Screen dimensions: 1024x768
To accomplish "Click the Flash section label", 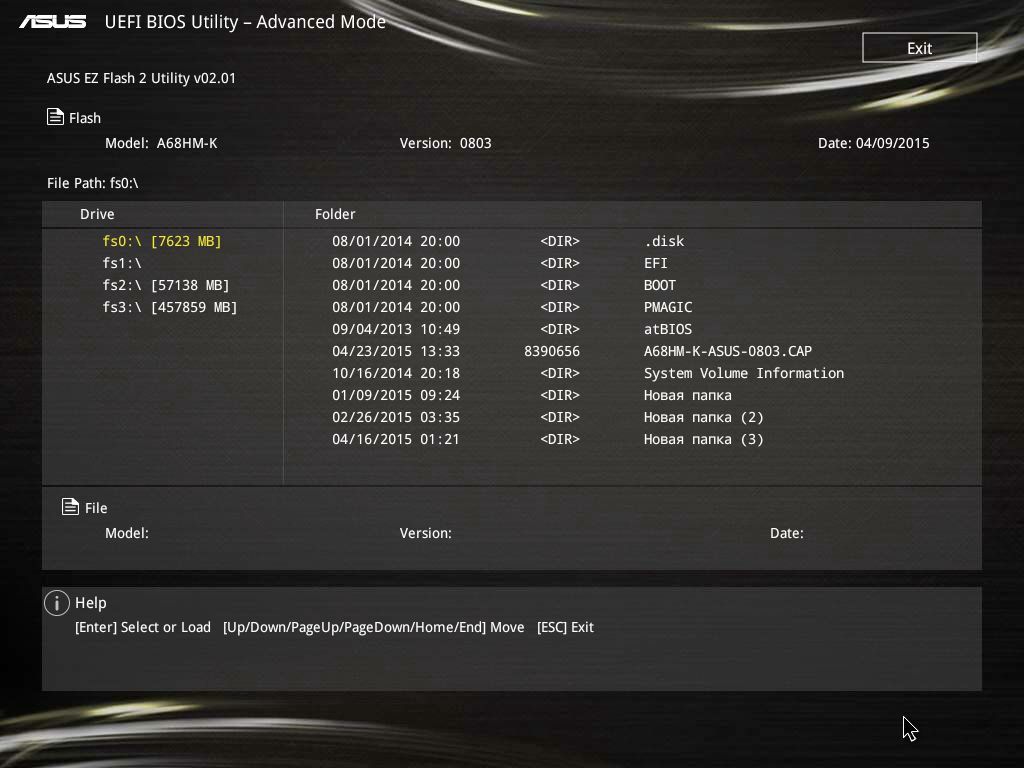I will 85,118.
